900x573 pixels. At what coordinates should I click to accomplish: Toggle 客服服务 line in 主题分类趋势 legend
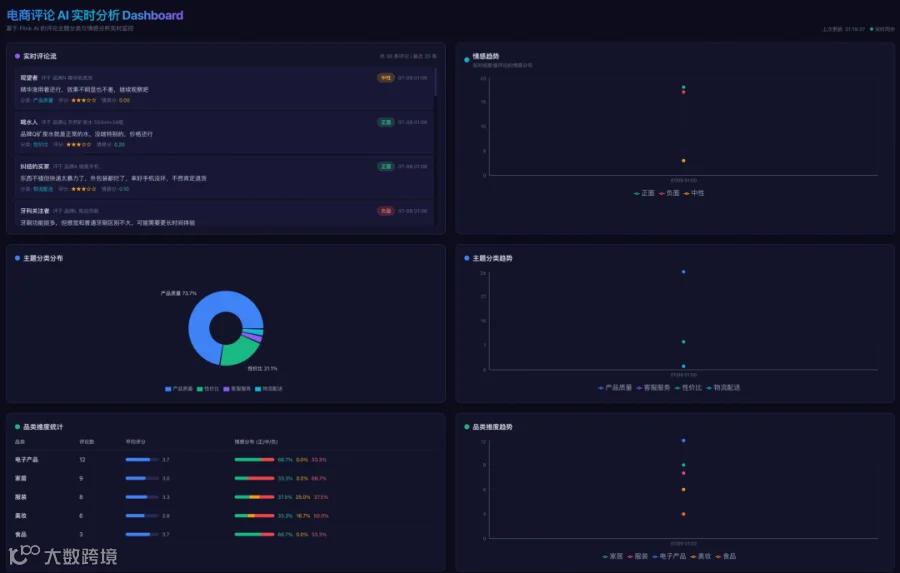(653, 388)
